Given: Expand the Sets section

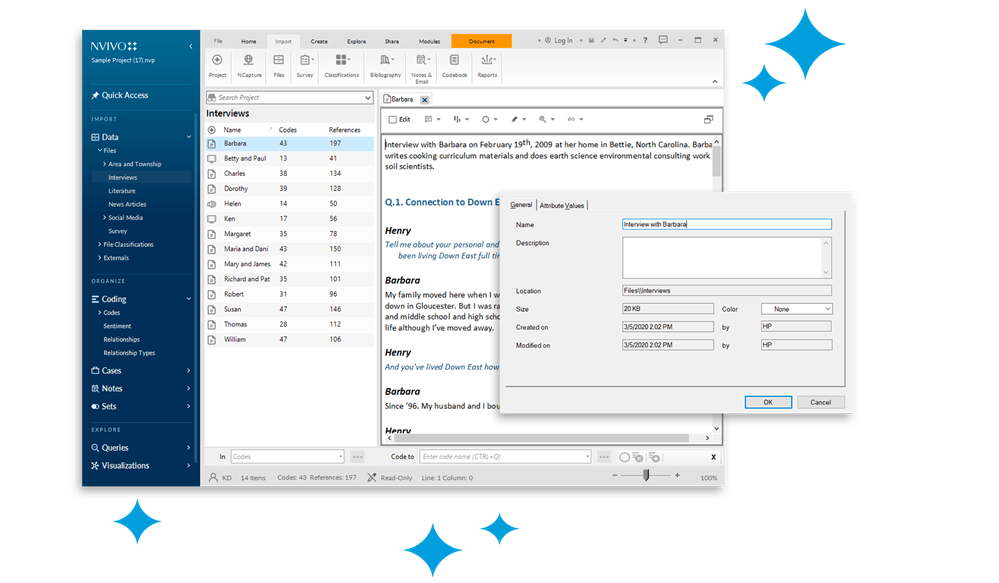Looking at the screenshot, I should (x=189, y=406).
